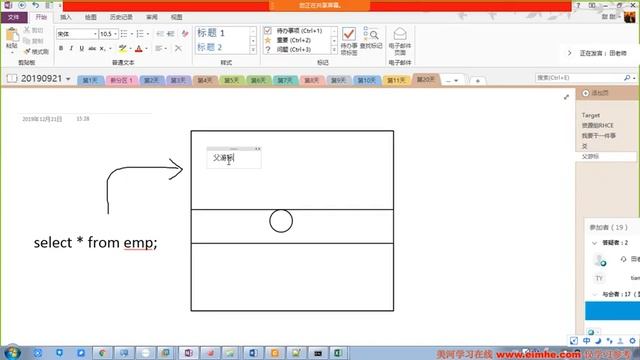Open the font color dropdown arrow
This screenshot has width=640, height=360.
click(x=147, y=49)
